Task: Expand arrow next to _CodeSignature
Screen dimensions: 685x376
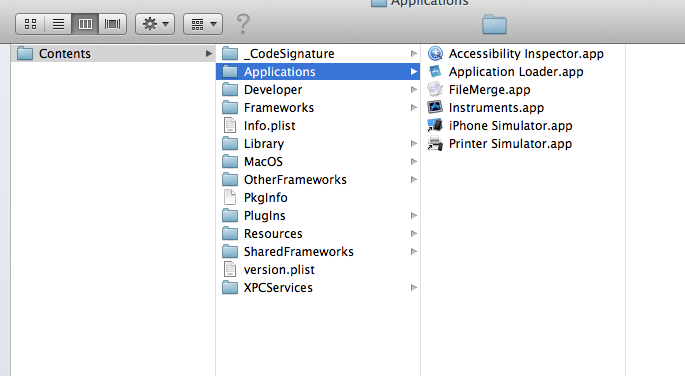Action: pos(414,53)
